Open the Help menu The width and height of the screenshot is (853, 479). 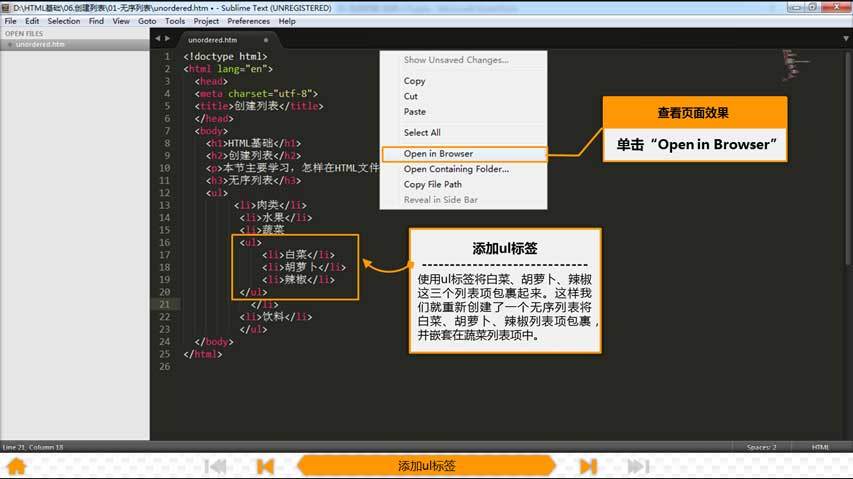287,21
